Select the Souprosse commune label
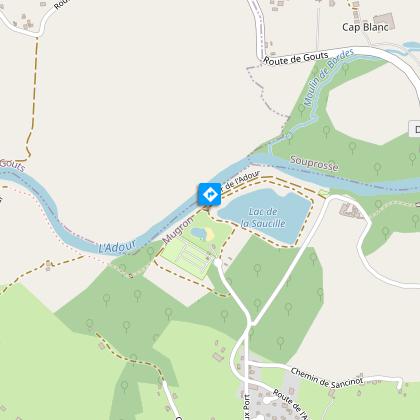 point(314,163)
